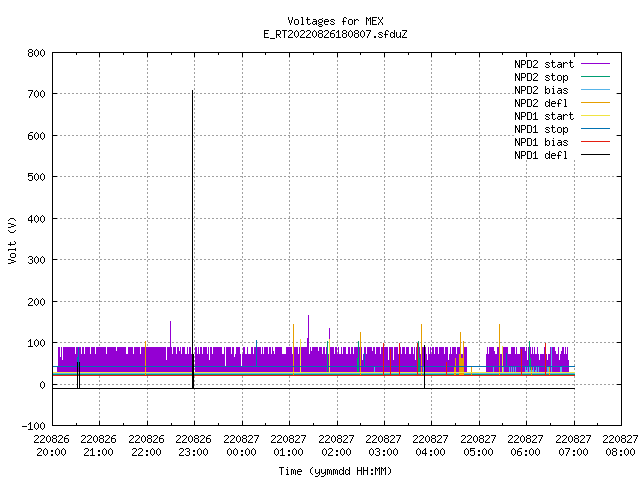Click the "NPD2 defl" legend label

click(x=541, y=103)
